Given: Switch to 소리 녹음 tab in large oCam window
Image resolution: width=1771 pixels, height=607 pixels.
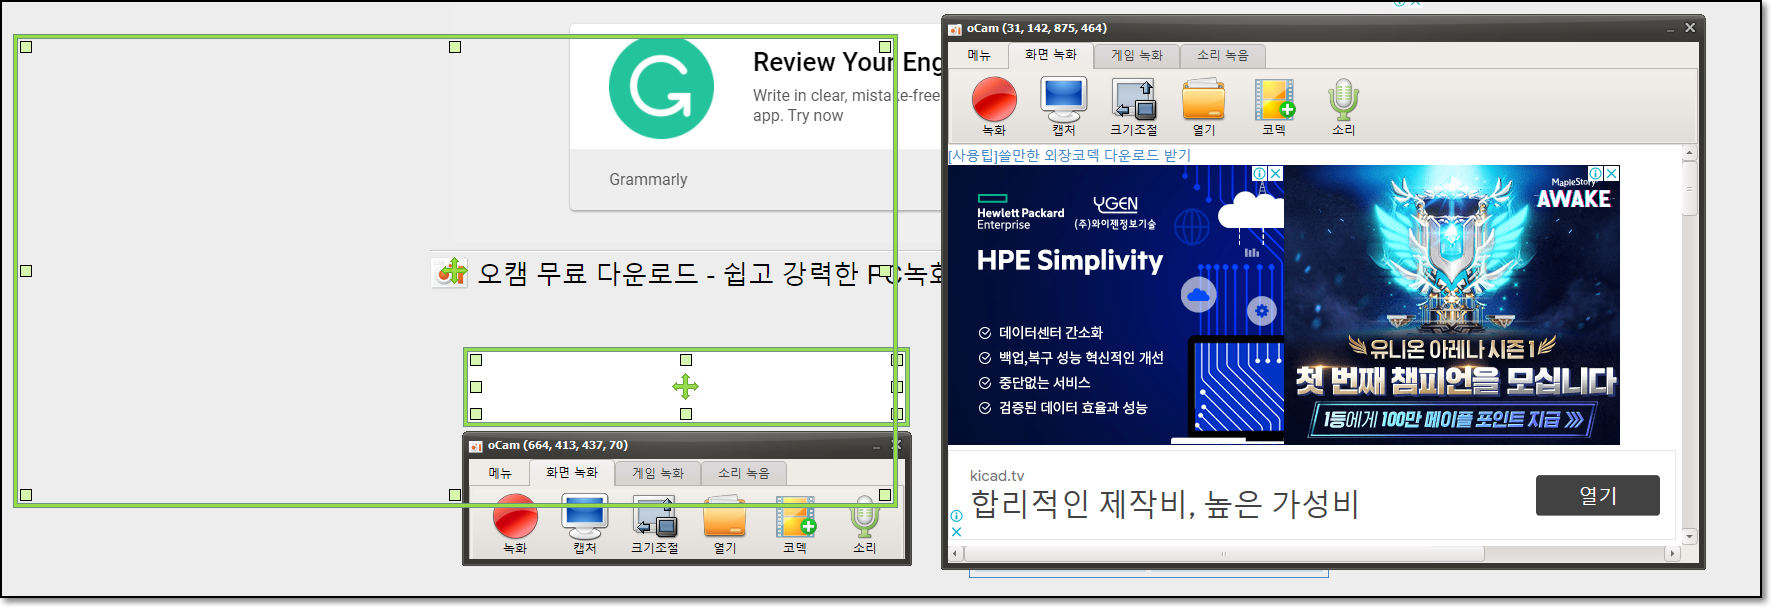Looking at the screenshot, I should pyautogui.click(x=1223, y=56).
